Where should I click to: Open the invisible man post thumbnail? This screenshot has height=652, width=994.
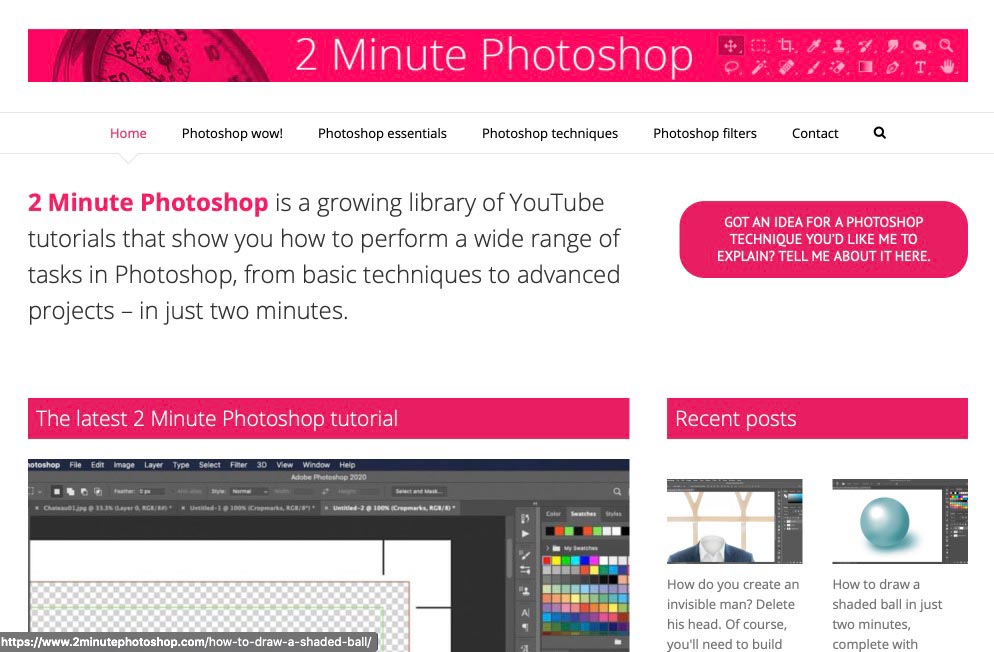pyautogui.click(x=734, y=521)
